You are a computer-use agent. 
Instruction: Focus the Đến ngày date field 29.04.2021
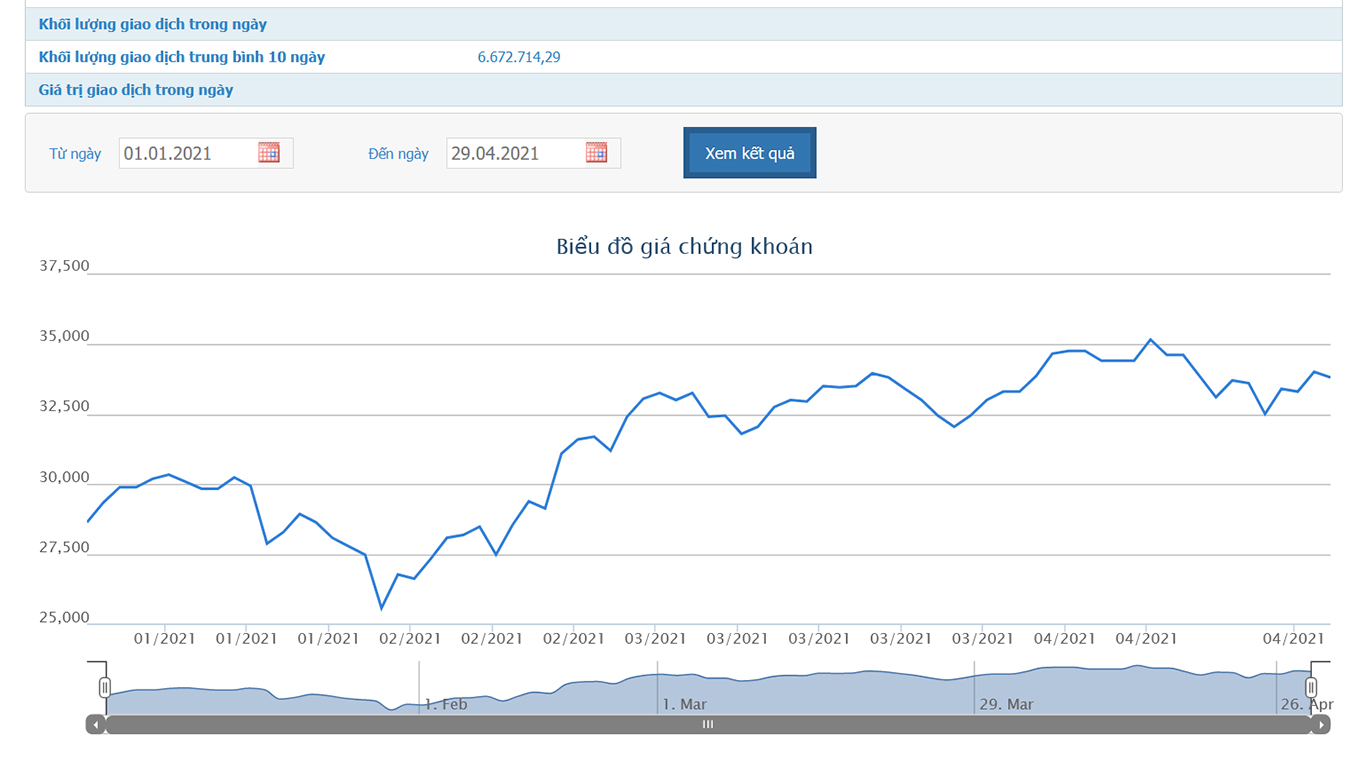pos(514,153)
